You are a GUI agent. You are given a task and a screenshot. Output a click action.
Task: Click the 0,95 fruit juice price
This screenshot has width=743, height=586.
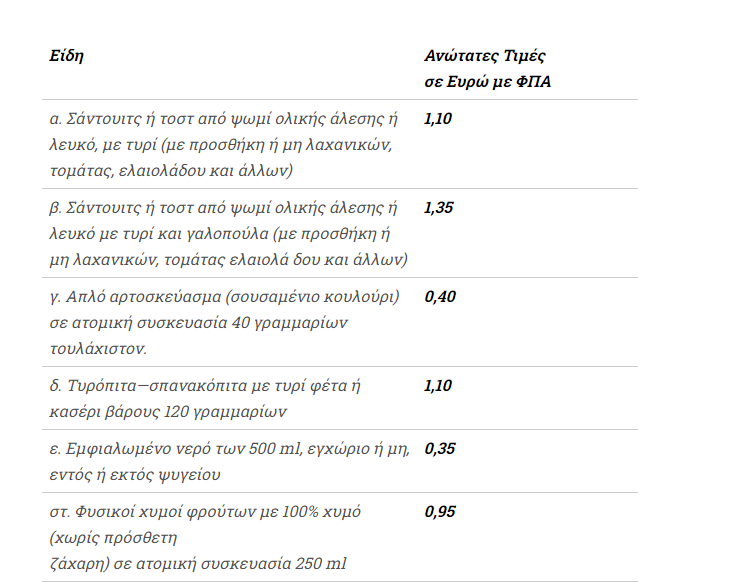(440, 512)
